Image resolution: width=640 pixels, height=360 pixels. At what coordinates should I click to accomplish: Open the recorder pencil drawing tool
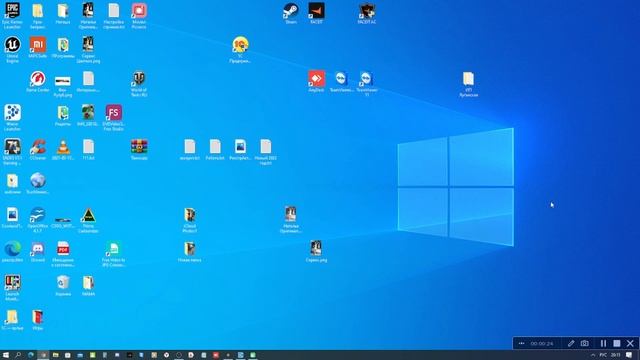tap(571, 343)
